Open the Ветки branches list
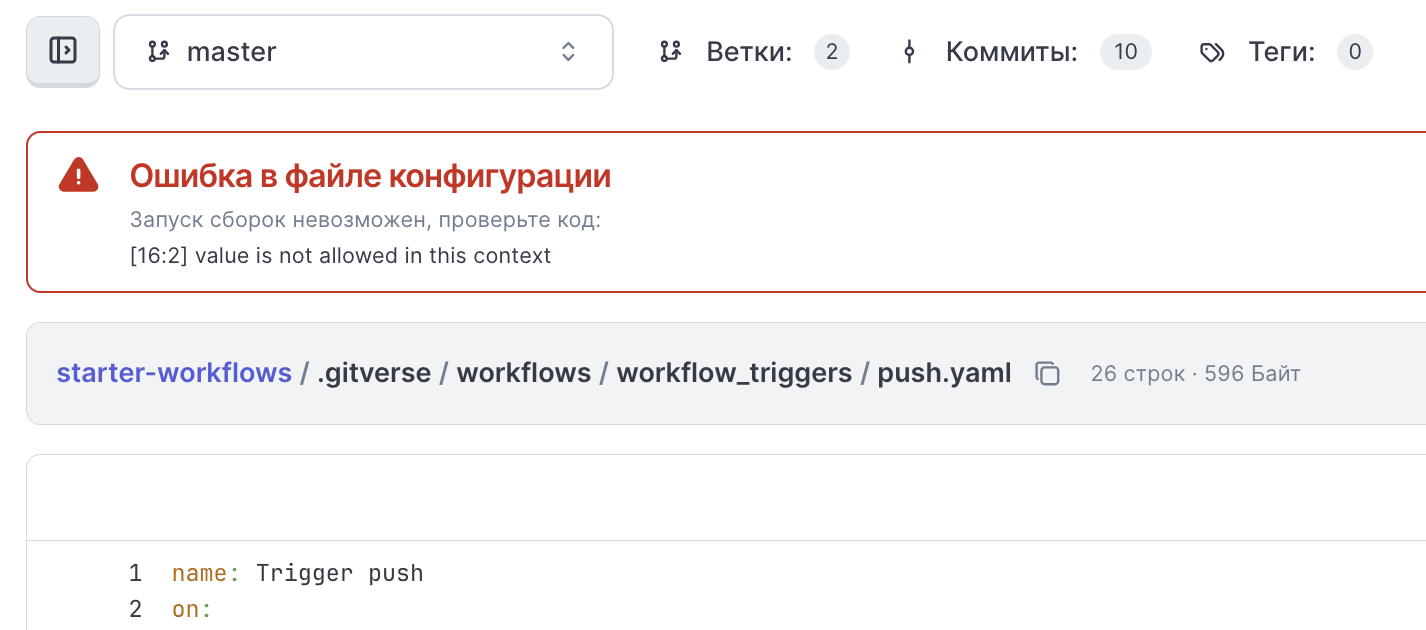The width and height of the screenshot is (1426, 630). (749, 52)
